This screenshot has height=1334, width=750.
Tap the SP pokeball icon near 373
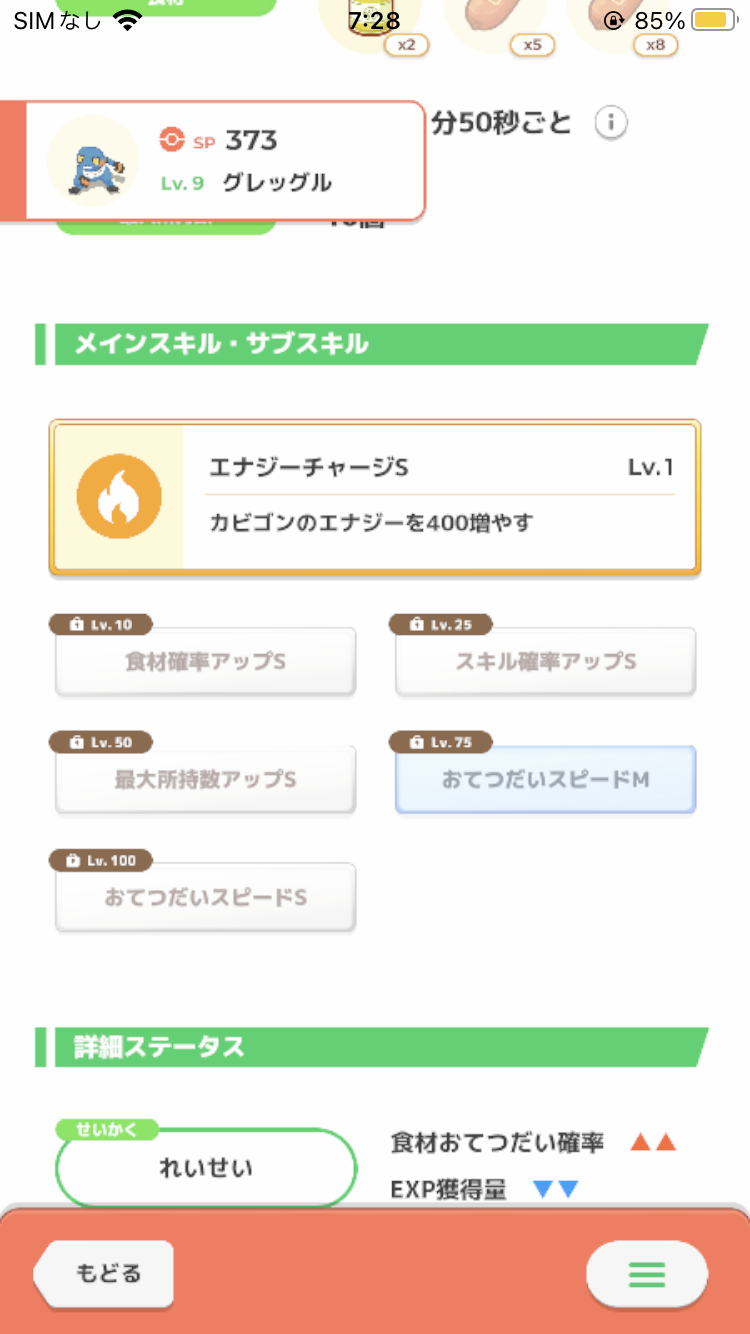[172, 140]
